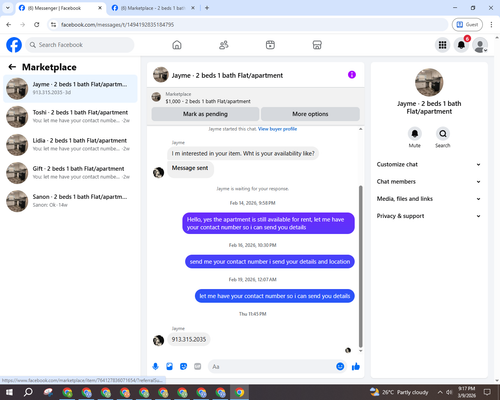Close the Marketplace browser tab
Image resolution: width=500 pixels, height=400 pixels.
click(193, 8)
